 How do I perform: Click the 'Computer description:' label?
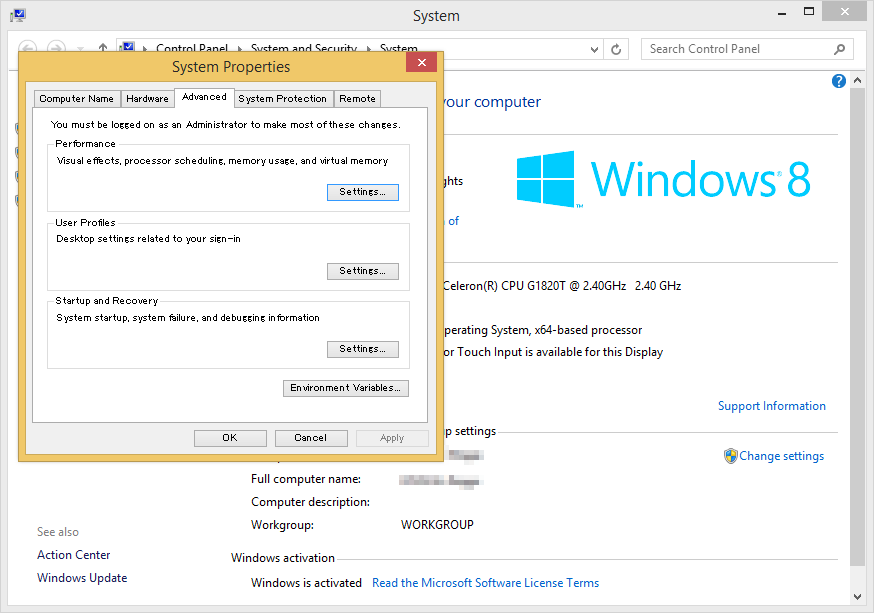(x=310, y=502)
